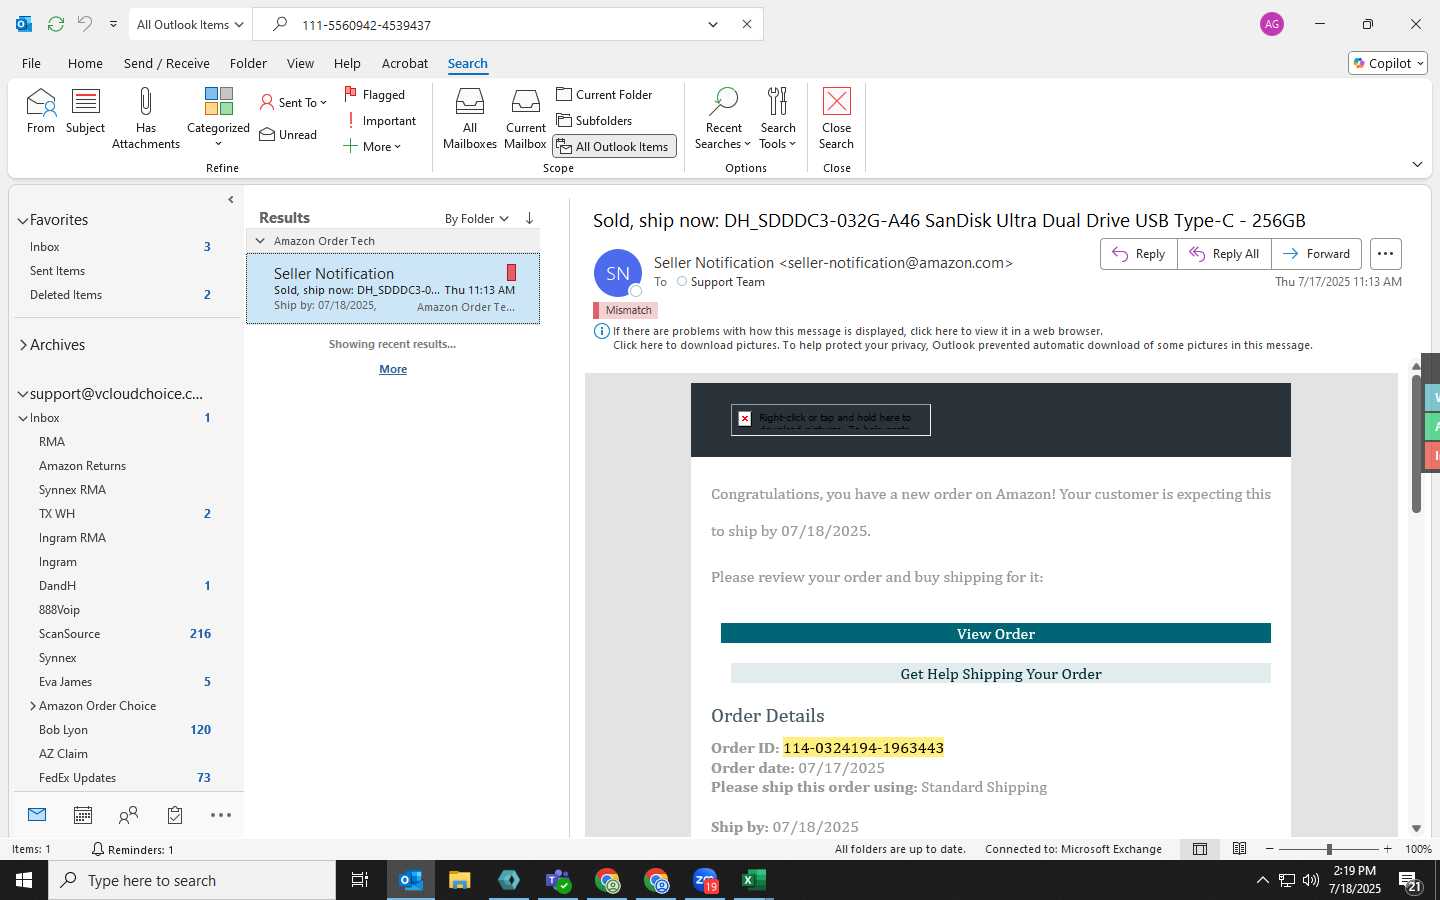Search All Mailboxes scope

point(470,118)
